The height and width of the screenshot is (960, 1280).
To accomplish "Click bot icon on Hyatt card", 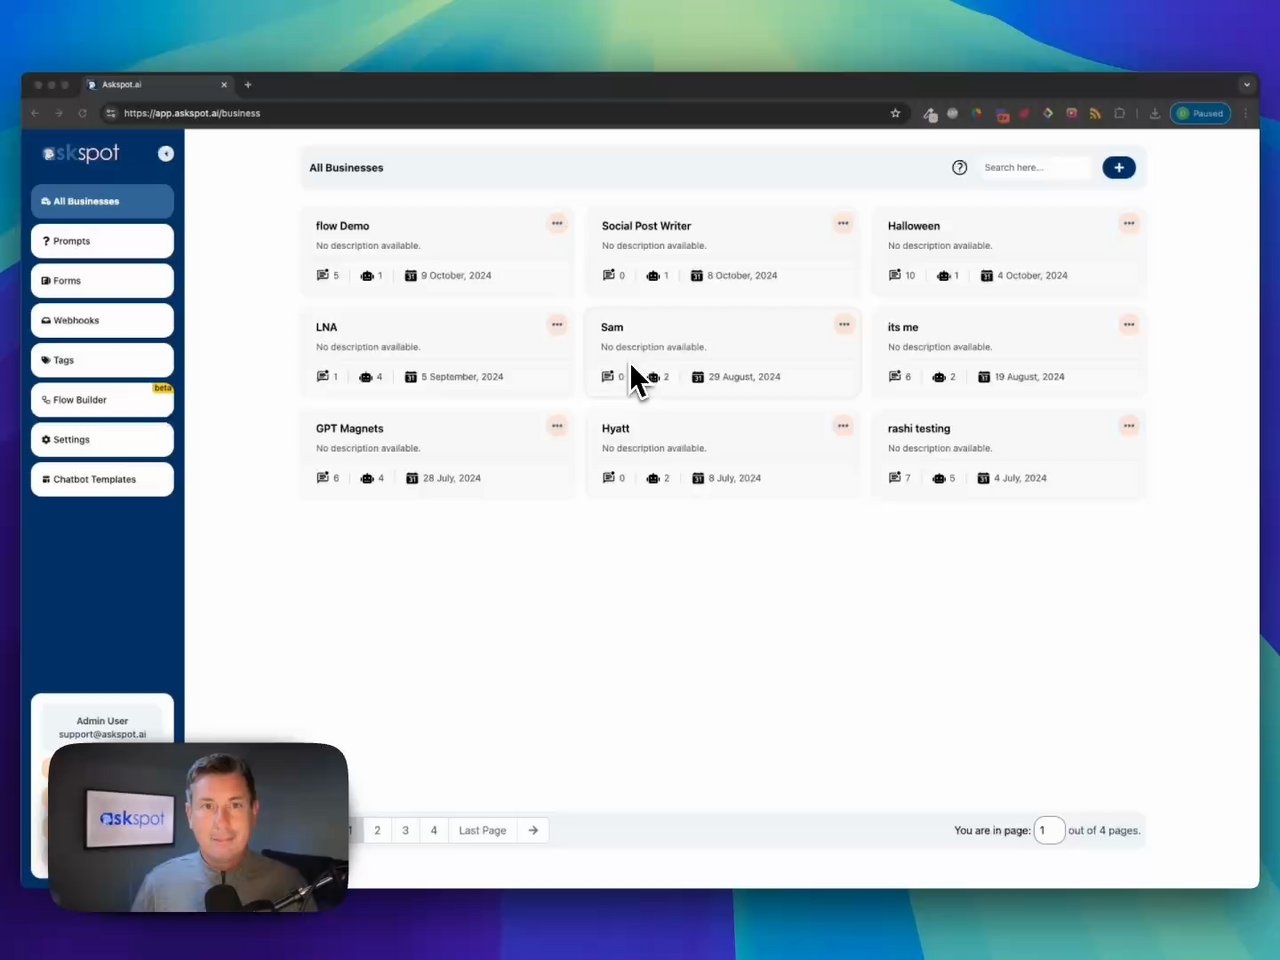I will 653,479.
